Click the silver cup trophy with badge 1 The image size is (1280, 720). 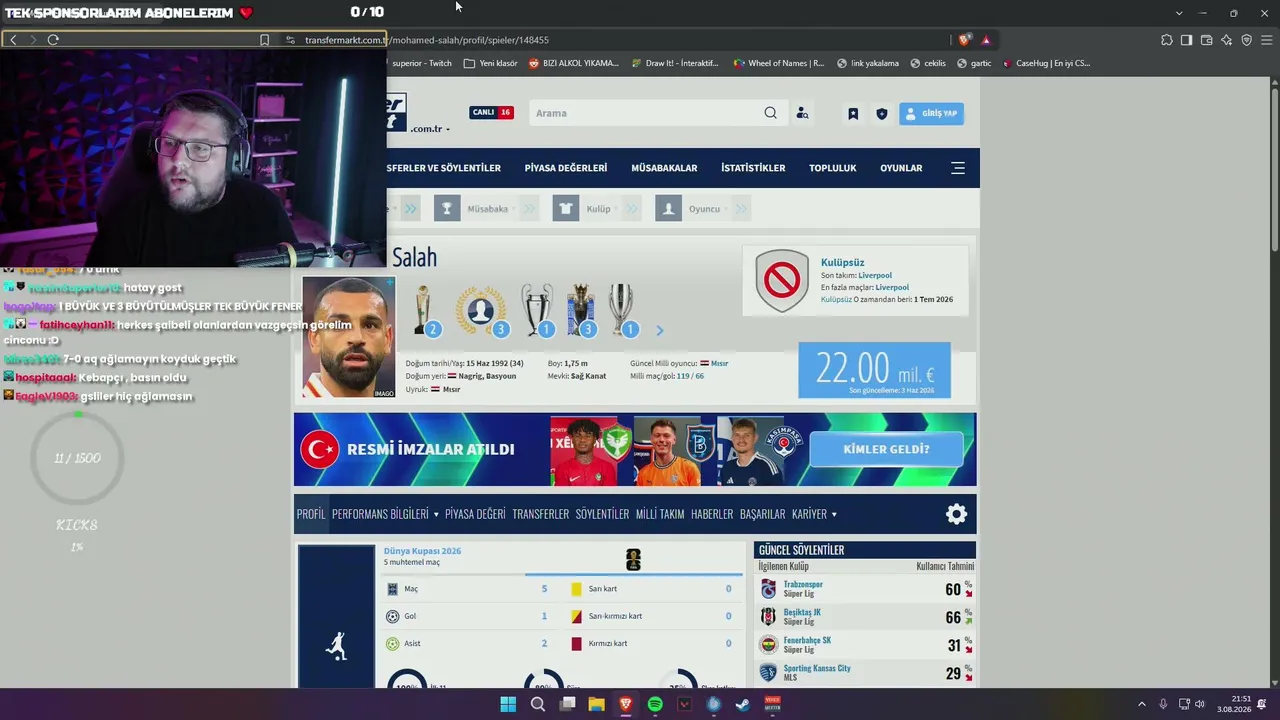point(622,310)
